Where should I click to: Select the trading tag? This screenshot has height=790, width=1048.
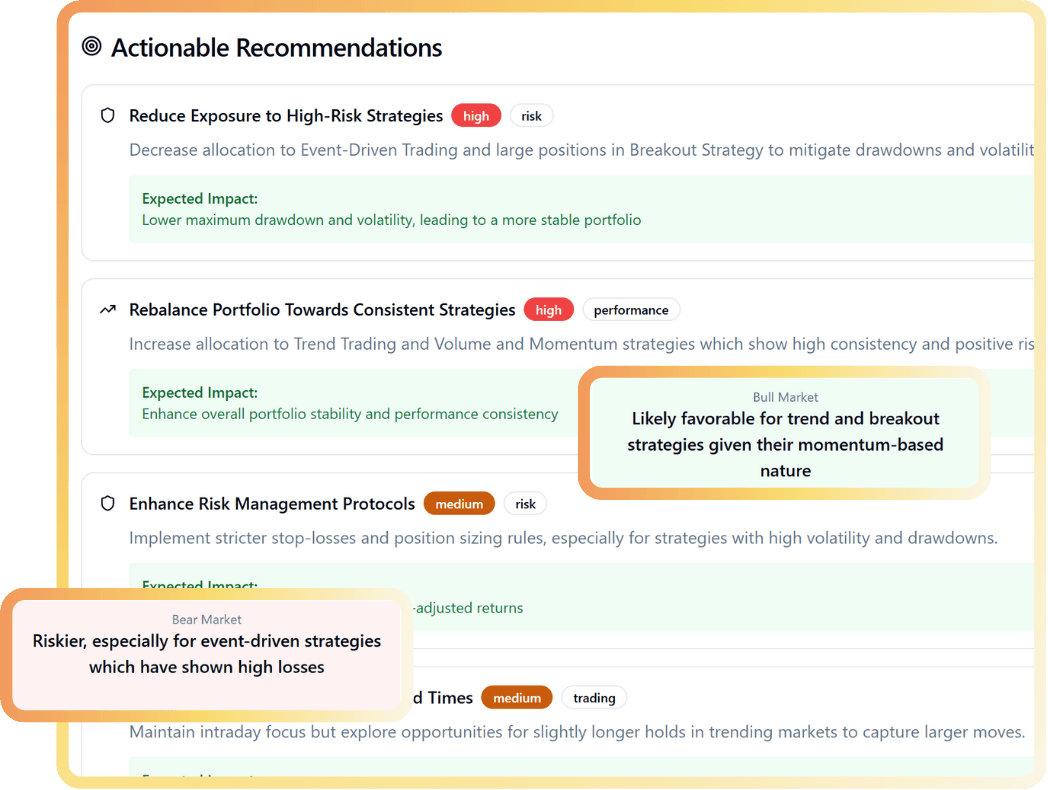pos(594,698)
